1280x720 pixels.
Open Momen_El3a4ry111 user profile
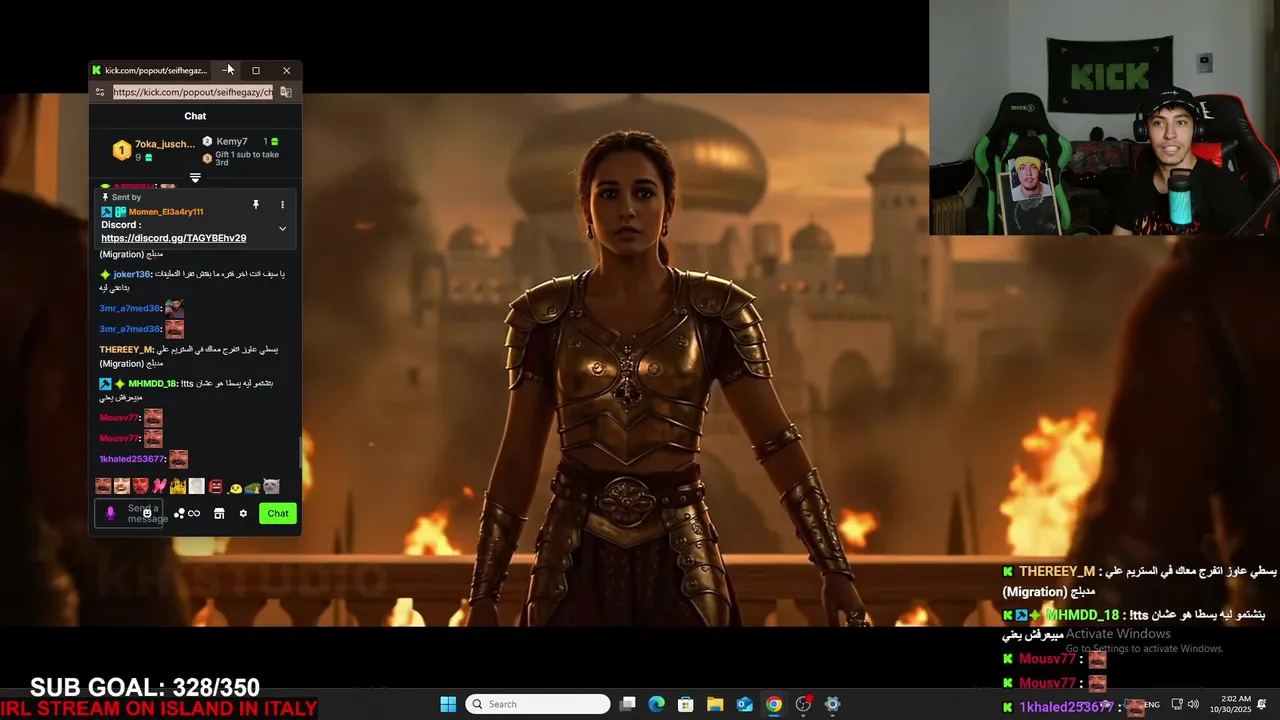166,212
